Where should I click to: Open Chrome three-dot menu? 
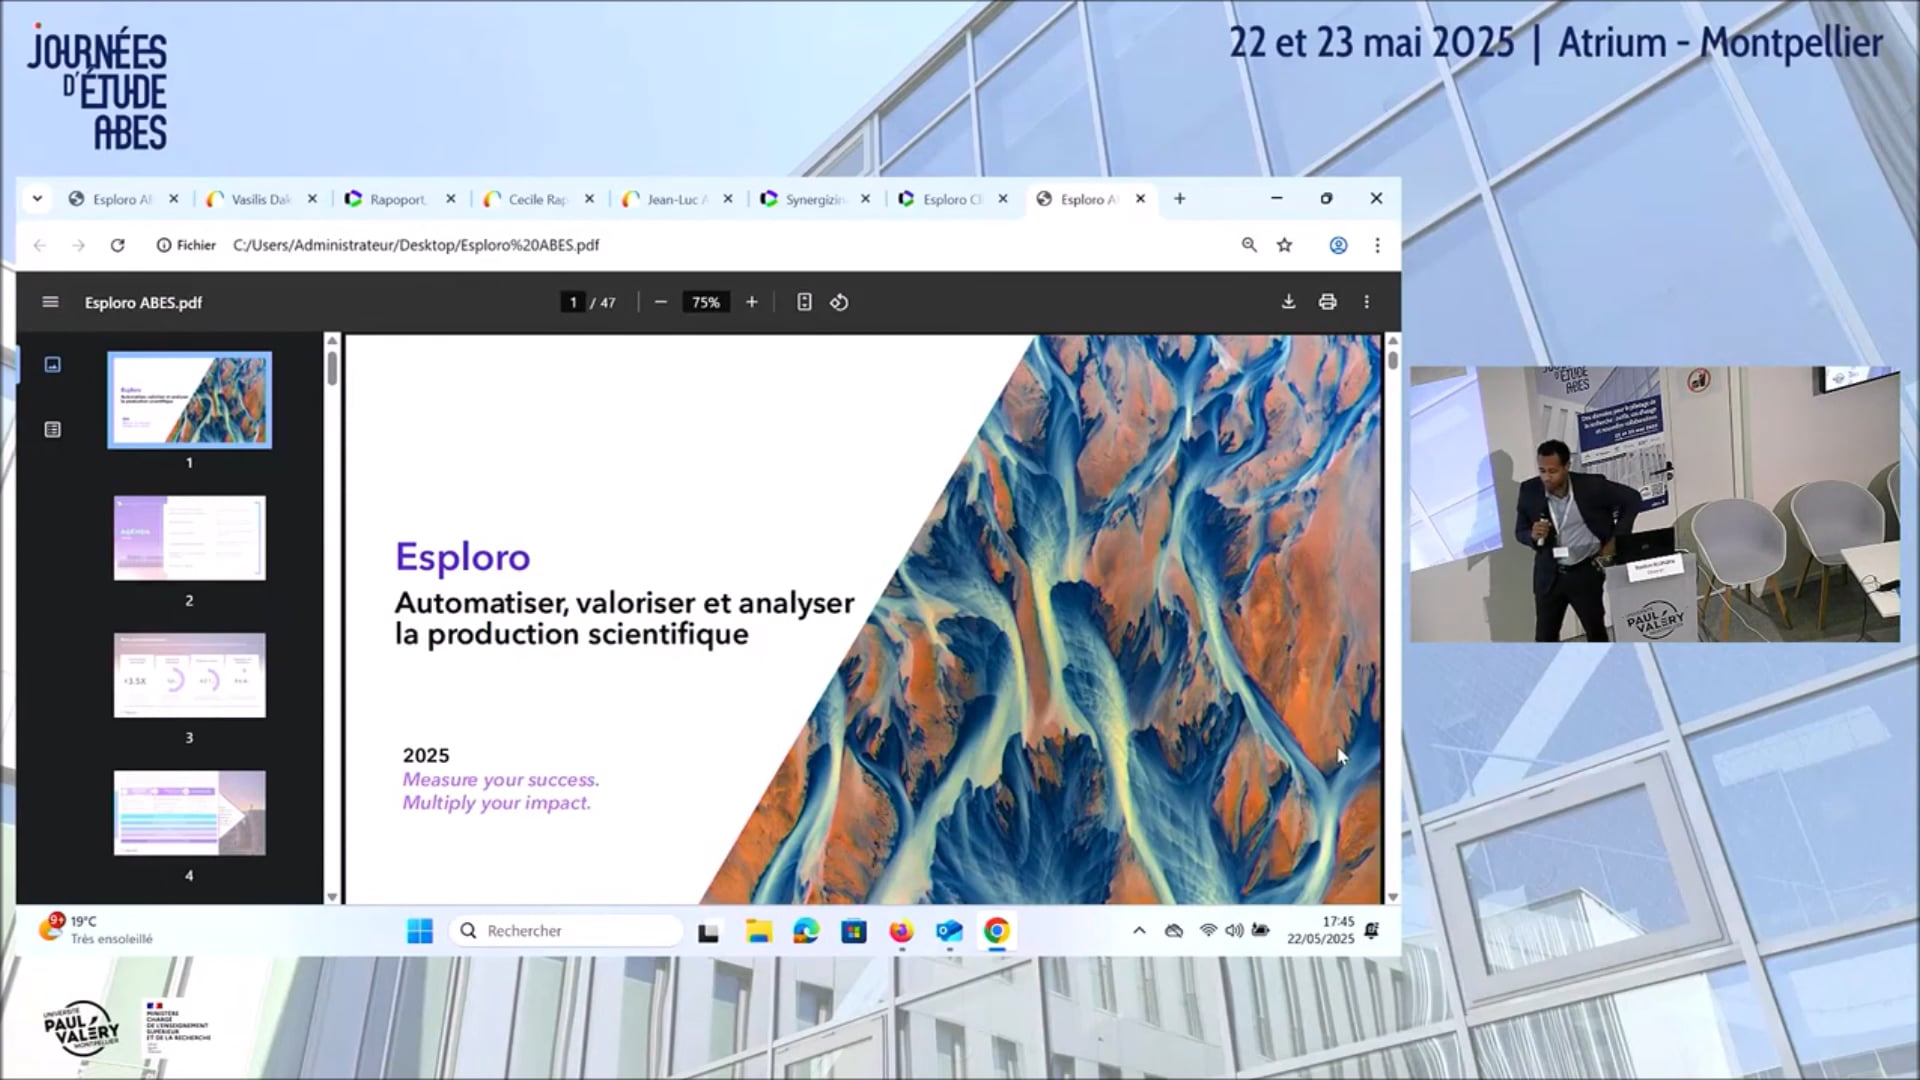1377,245
